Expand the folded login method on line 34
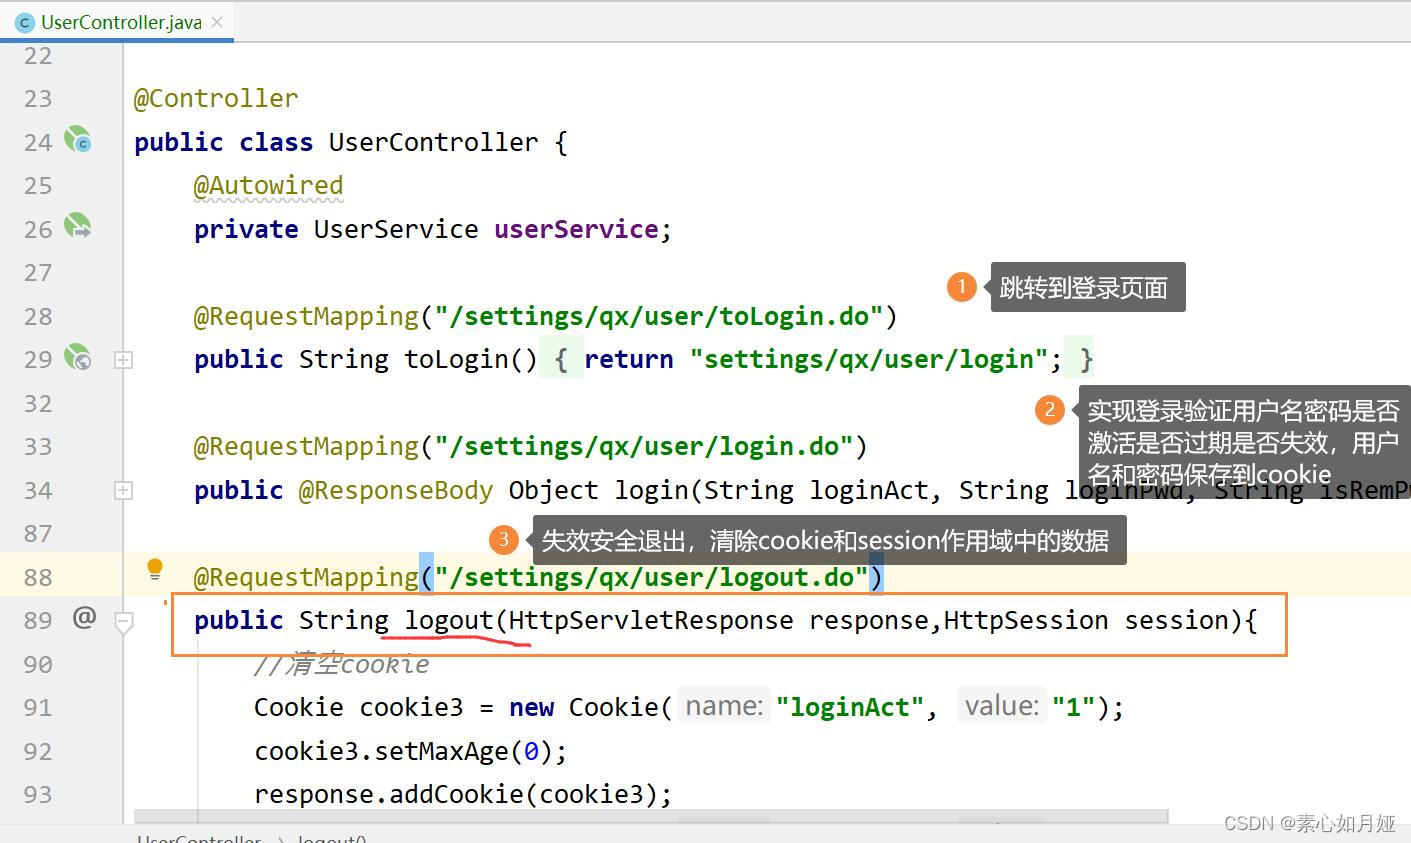1411x843 pixels. pyautogui.click(x=124, y=490)
